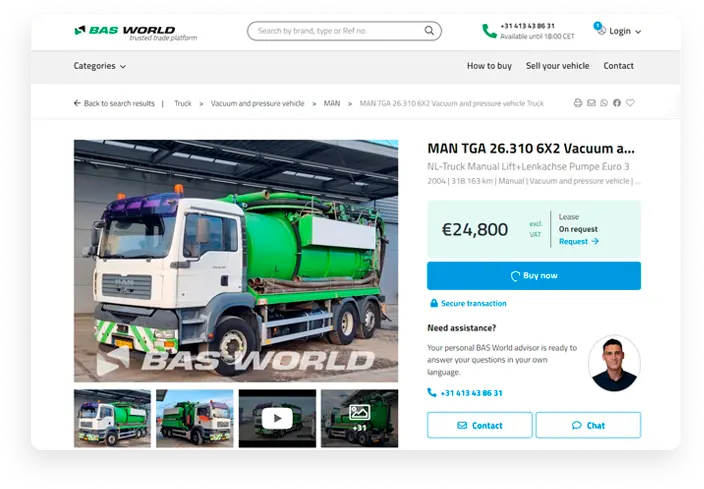This screenshot has height=489, width=704.
Task: Click the lease Request link
Action: pyautogui.click(x=578, y=241)
